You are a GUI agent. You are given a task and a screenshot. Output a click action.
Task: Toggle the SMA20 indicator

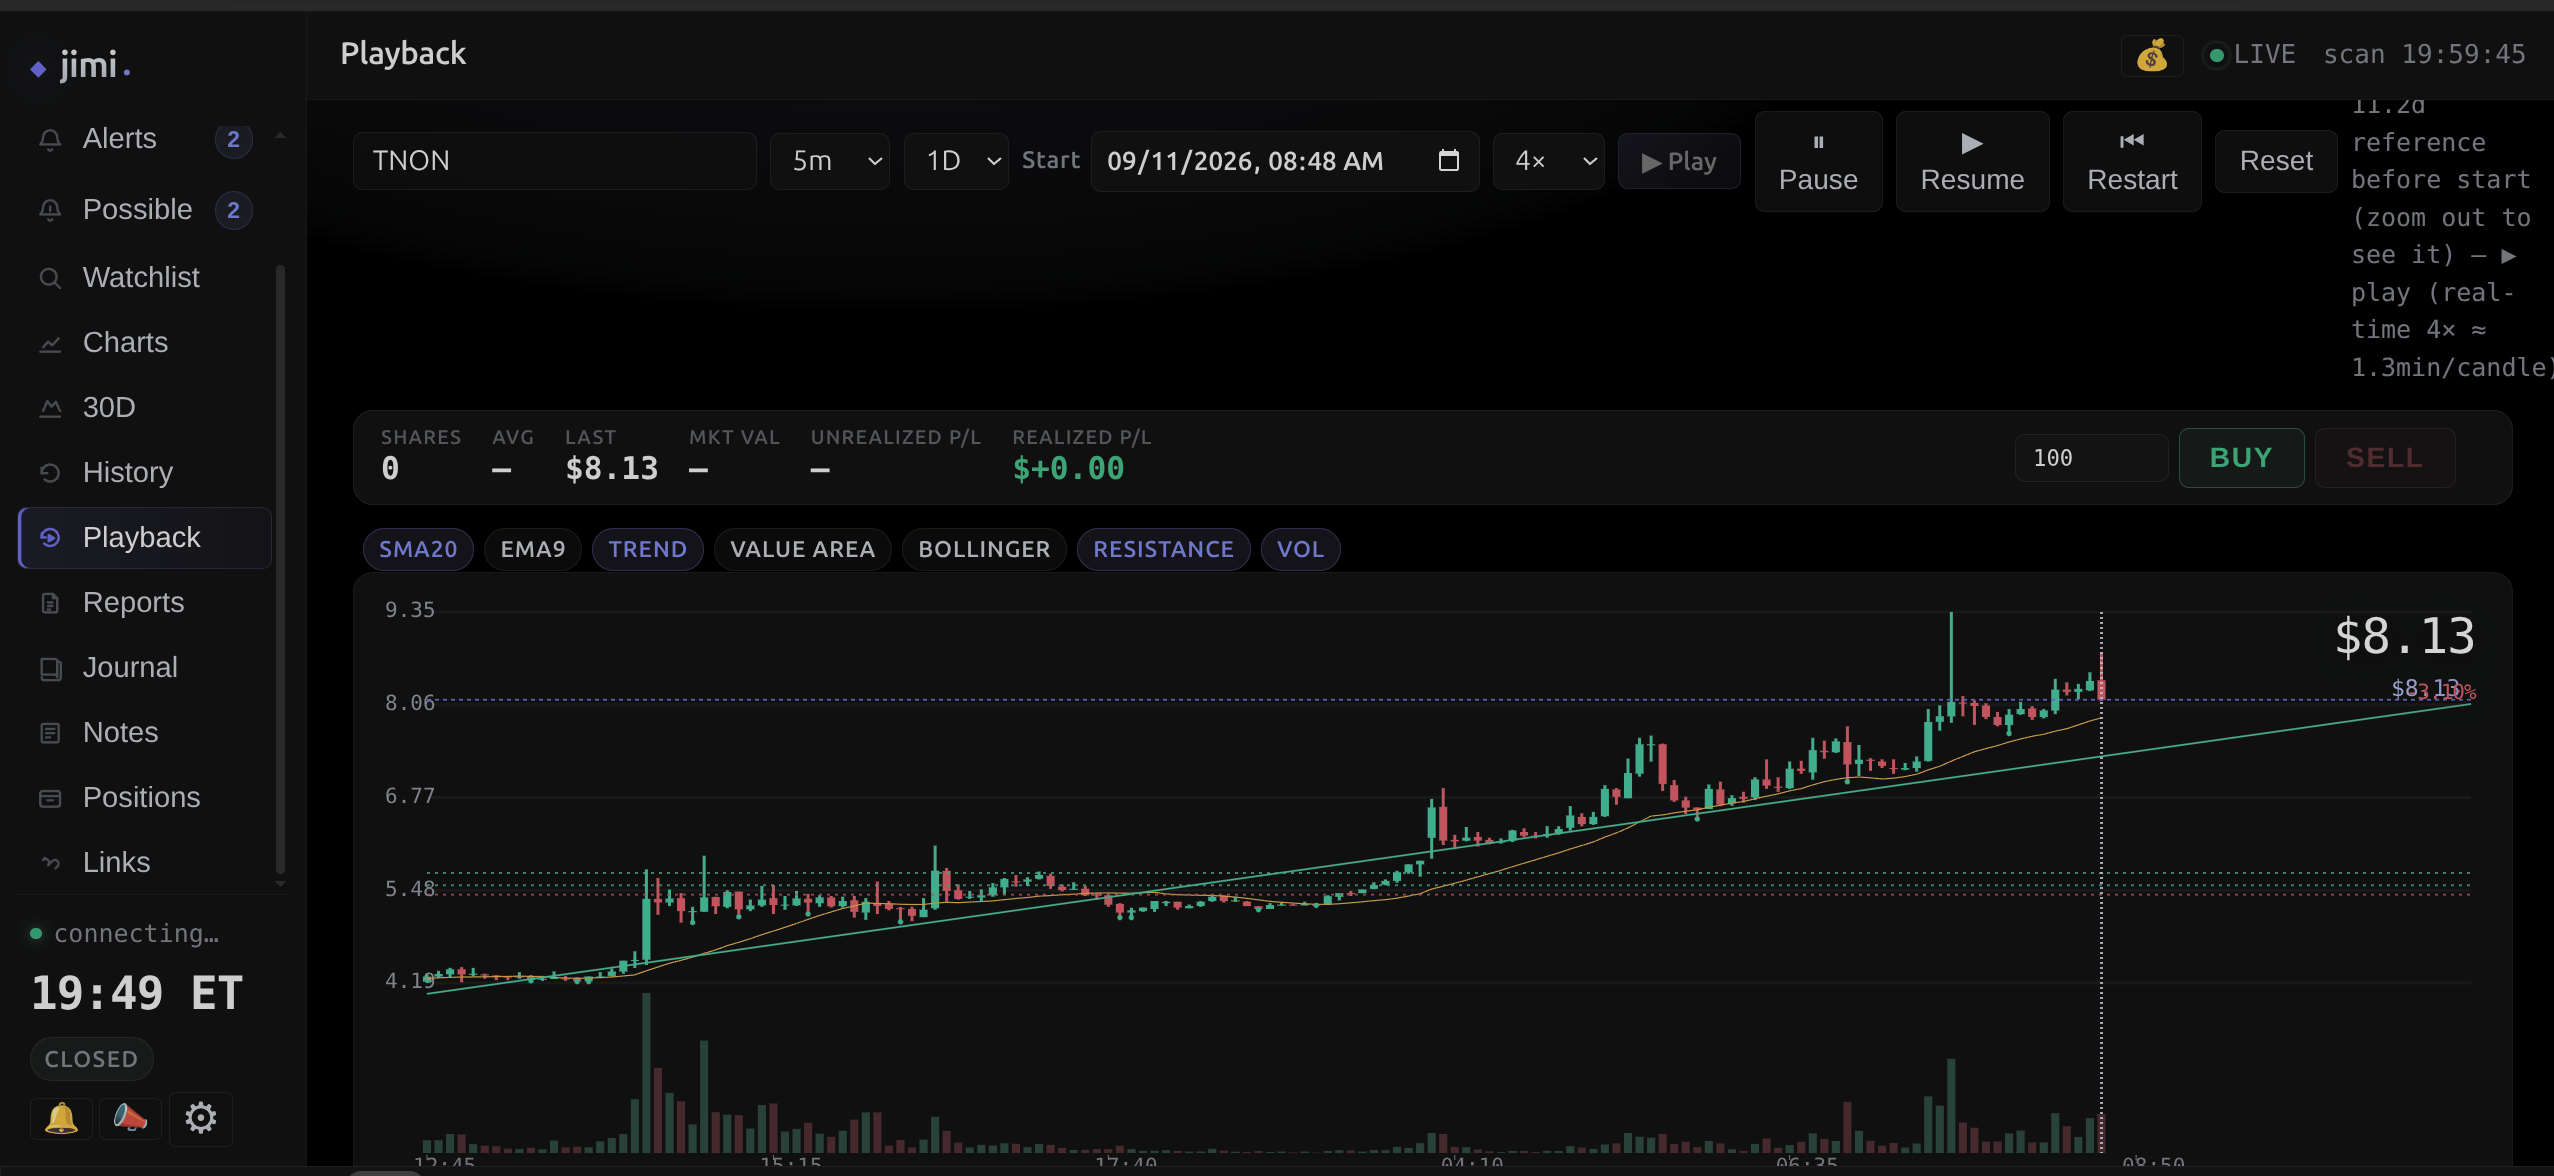[x=418, y=549]
